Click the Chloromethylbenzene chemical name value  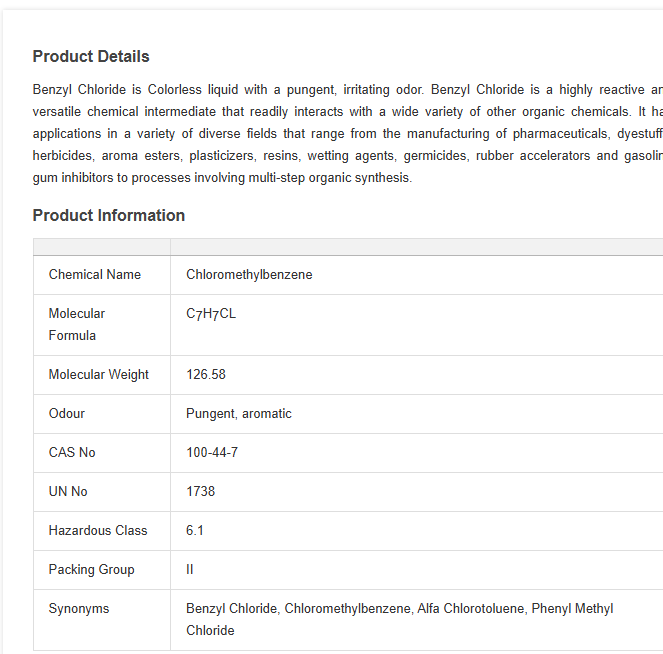pos(249,275)
